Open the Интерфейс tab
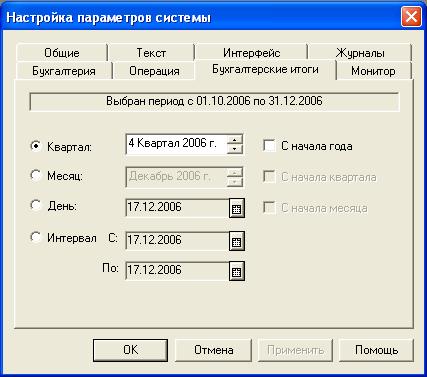The width and height of the screenshot is (427, 377). [251, 53]
